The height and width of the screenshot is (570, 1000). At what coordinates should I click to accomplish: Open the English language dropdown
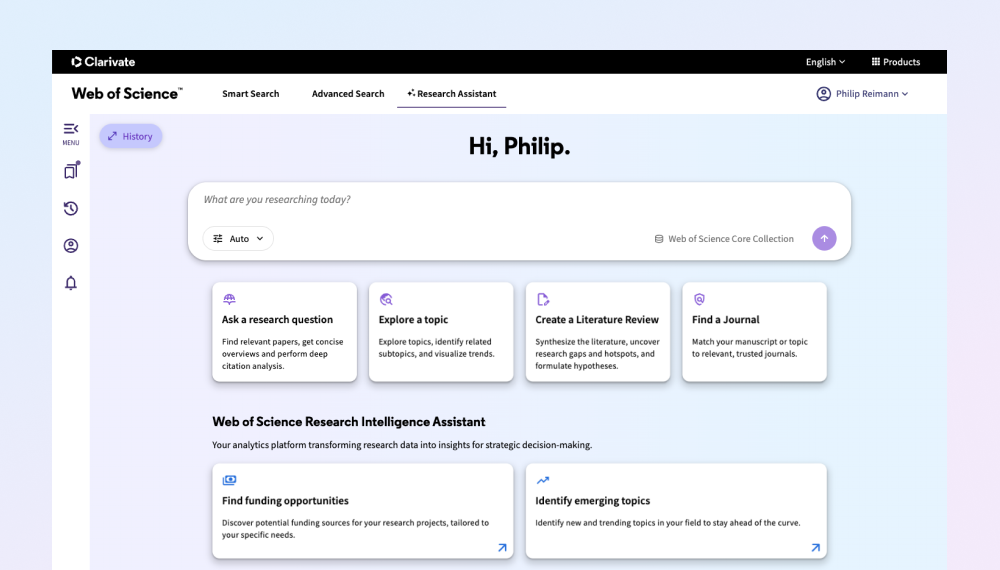pos(825,62)
